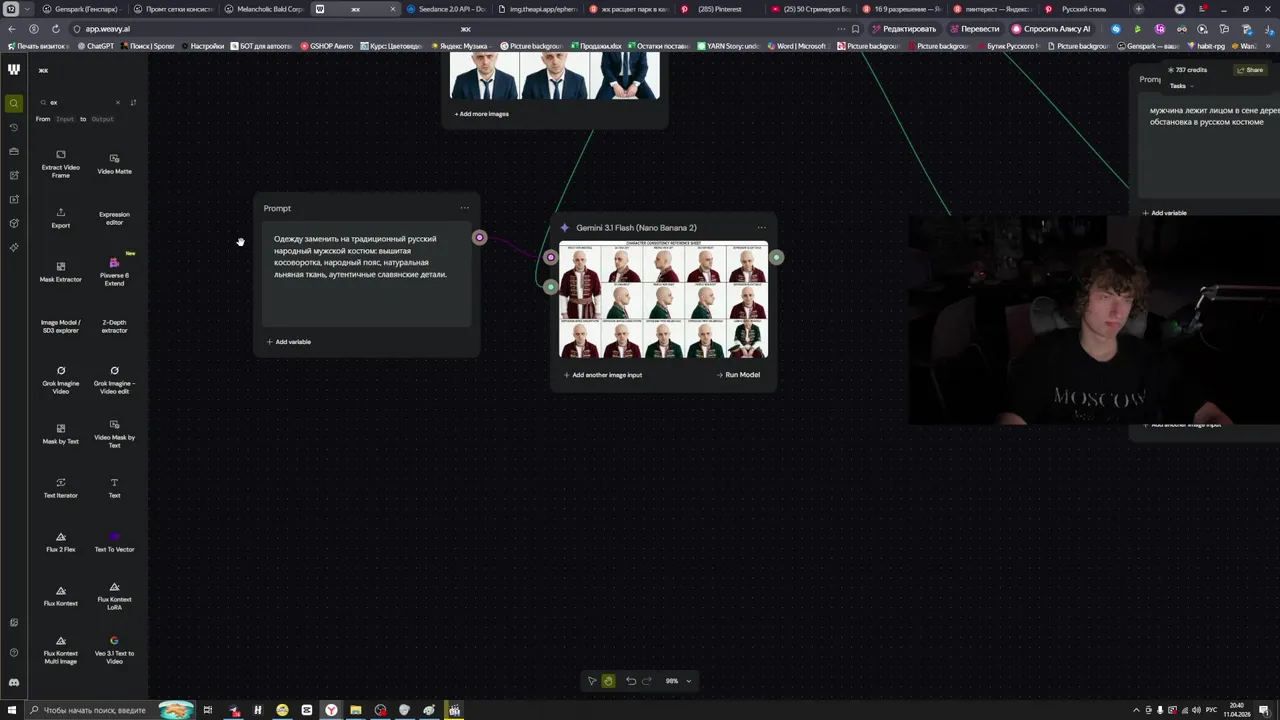Open the Discord icon in sidebar

(13, 682)
